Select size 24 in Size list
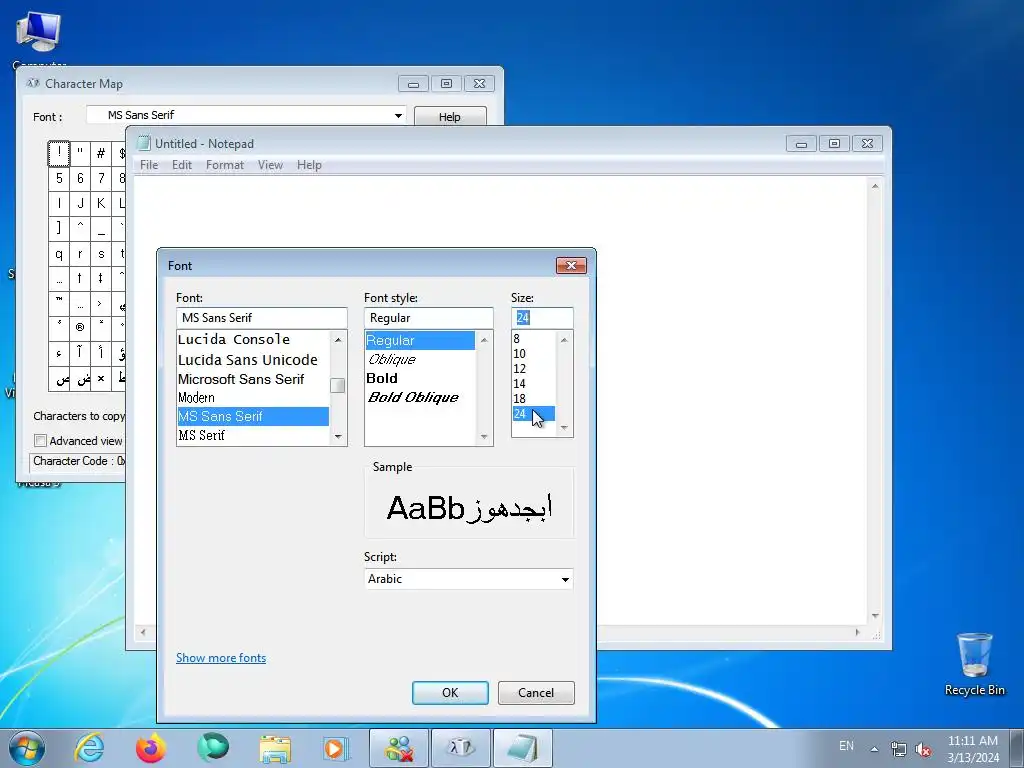Screen dimensions: 1024x768 click(534, 414)
